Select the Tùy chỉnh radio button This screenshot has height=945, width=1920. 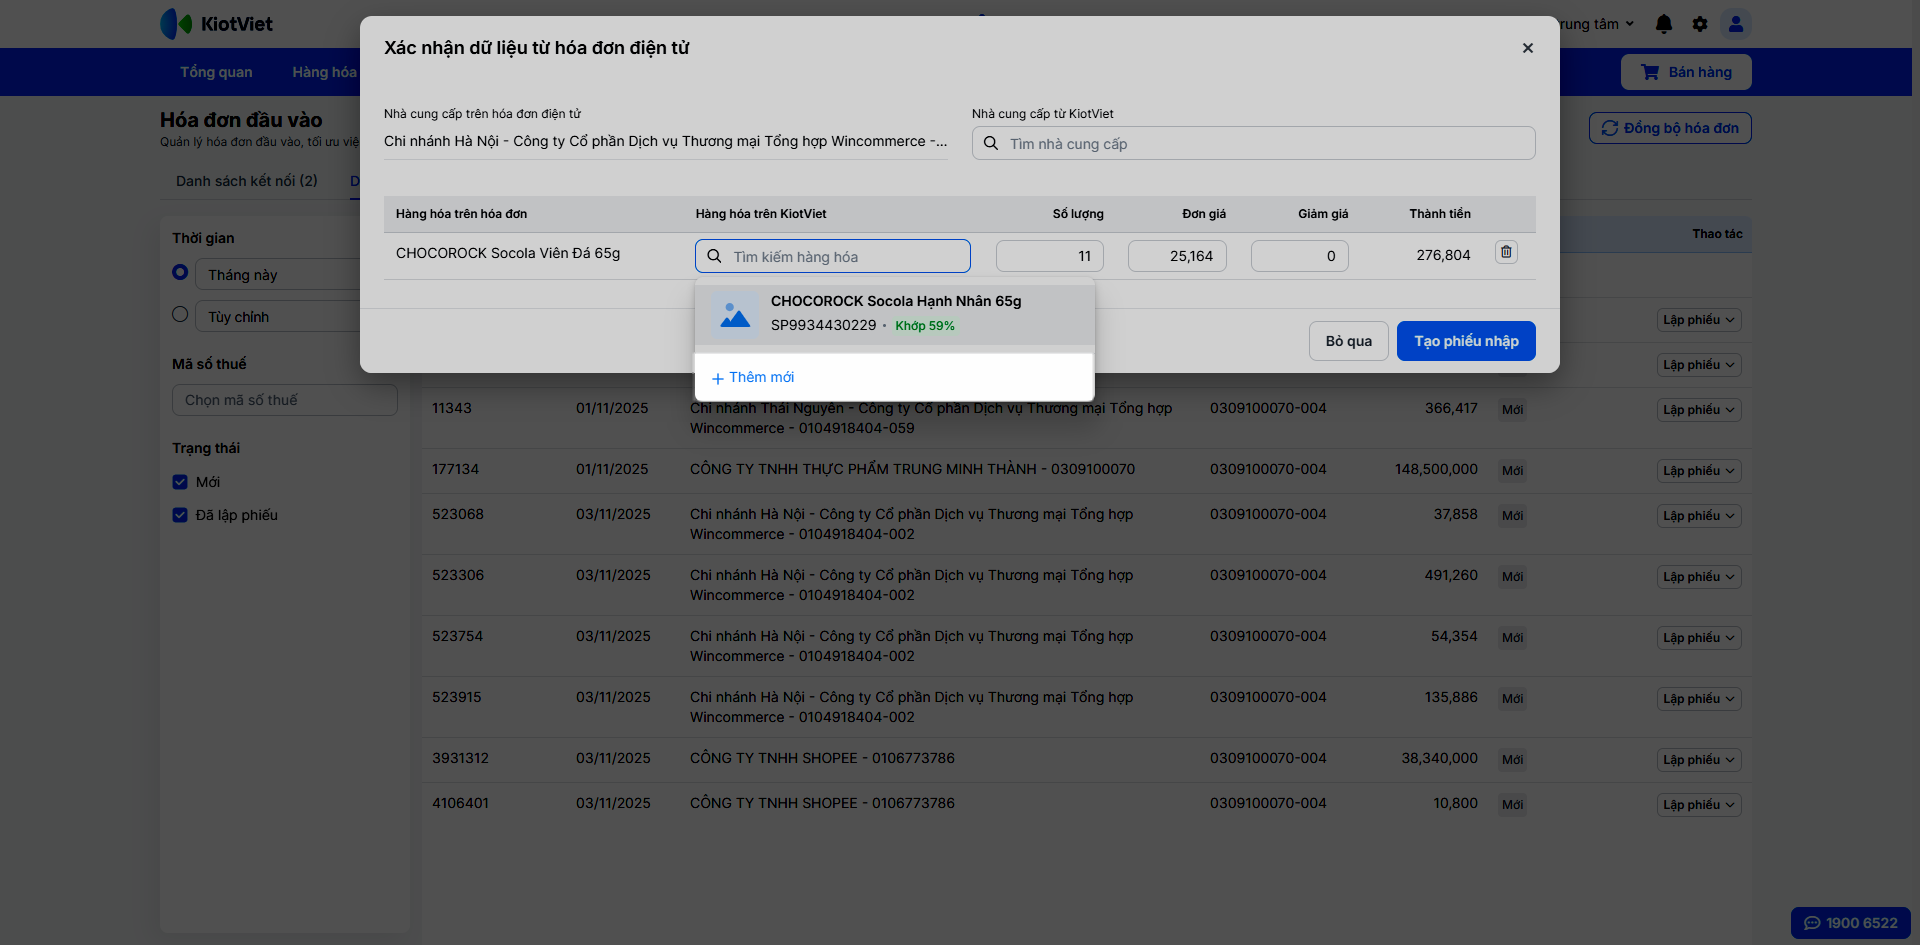[180, 314]
